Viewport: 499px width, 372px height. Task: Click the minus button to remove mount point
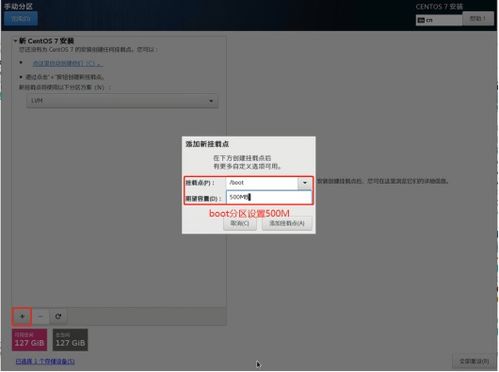coord(40,317)
